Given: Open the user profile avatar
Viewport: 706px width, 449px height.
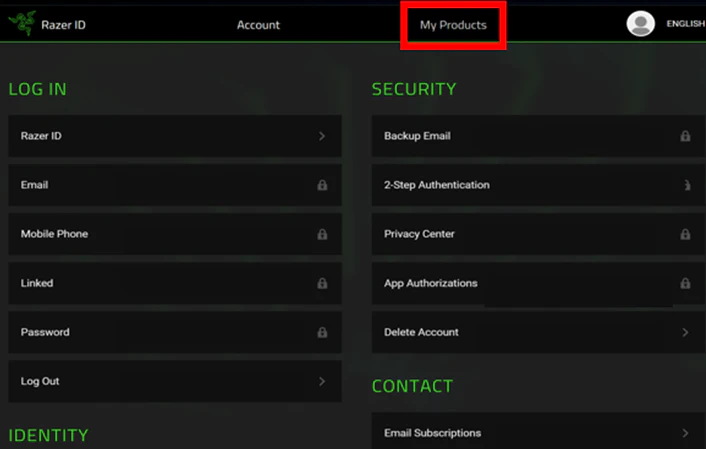Looking at the screenshot, I should 640,24.
